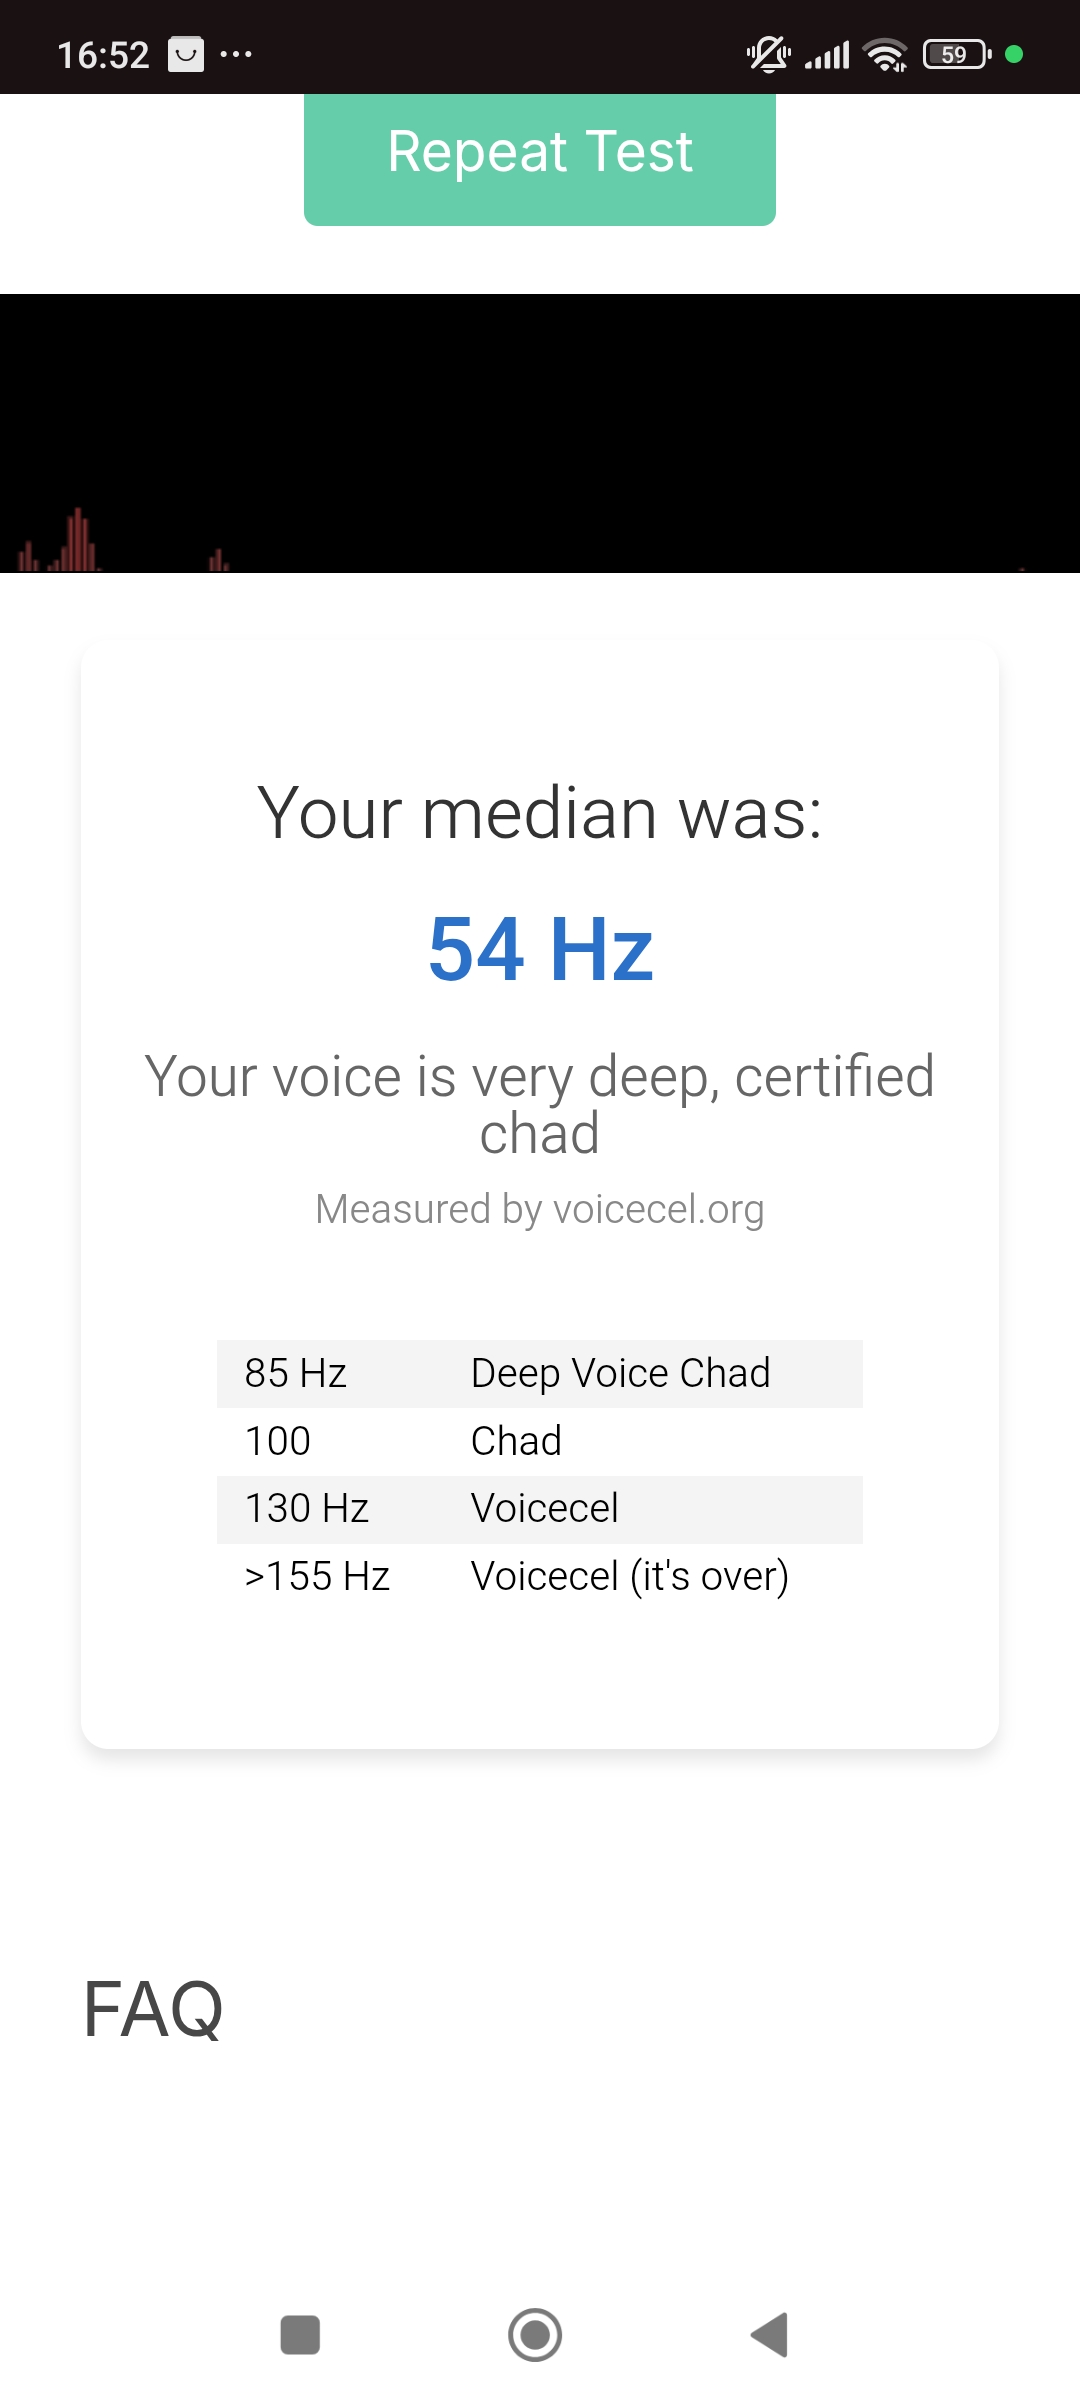Screen dimensions: 1080x2400
Task: Select the '100 Chad' table row
Action: pos(540,1442)
